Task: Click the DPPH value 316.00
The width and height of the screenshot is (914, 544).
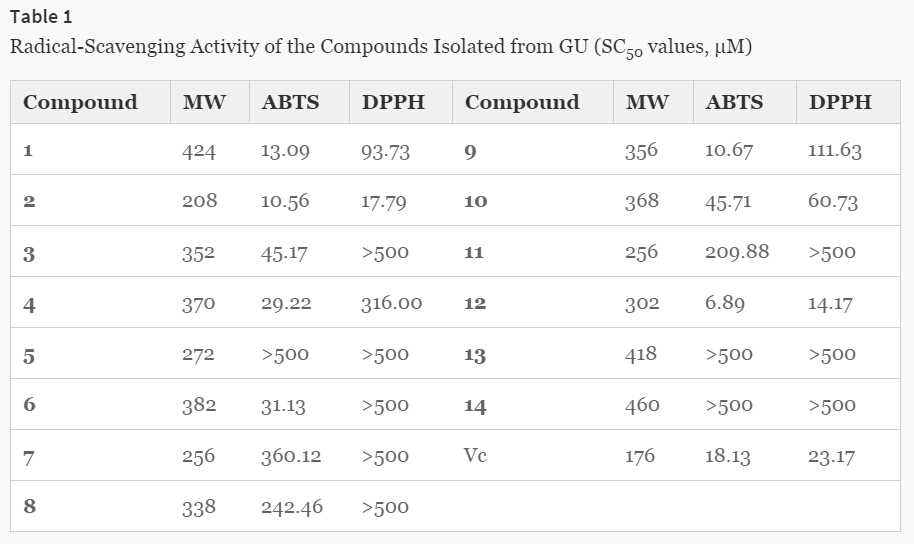Action: coord(391,303)
